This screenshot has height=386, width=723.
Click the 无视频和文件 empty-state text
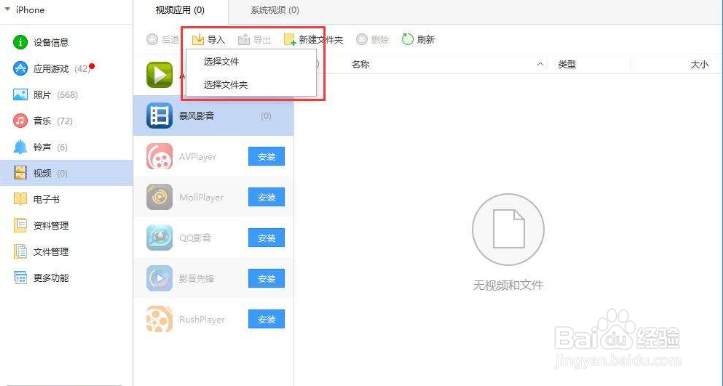(508, 285)
